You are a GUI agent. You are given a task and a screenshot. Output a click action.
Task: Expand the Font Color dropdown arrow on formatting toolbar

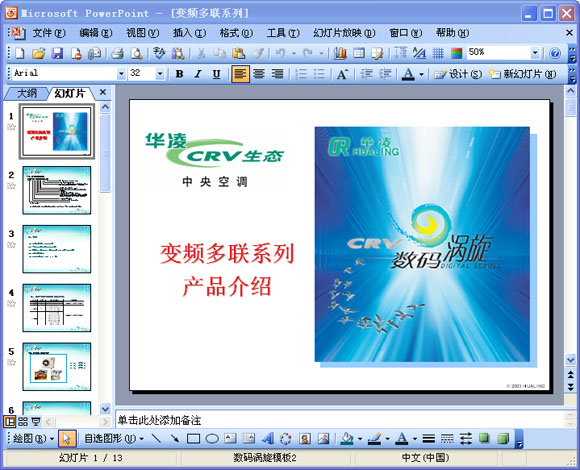421,74
